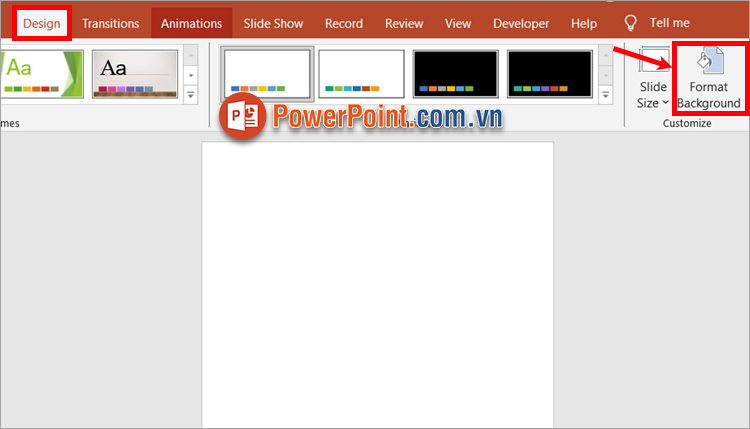Expand the Variants gallery More arrow
The width and height of the screenshot is (750, 429).
605,95
